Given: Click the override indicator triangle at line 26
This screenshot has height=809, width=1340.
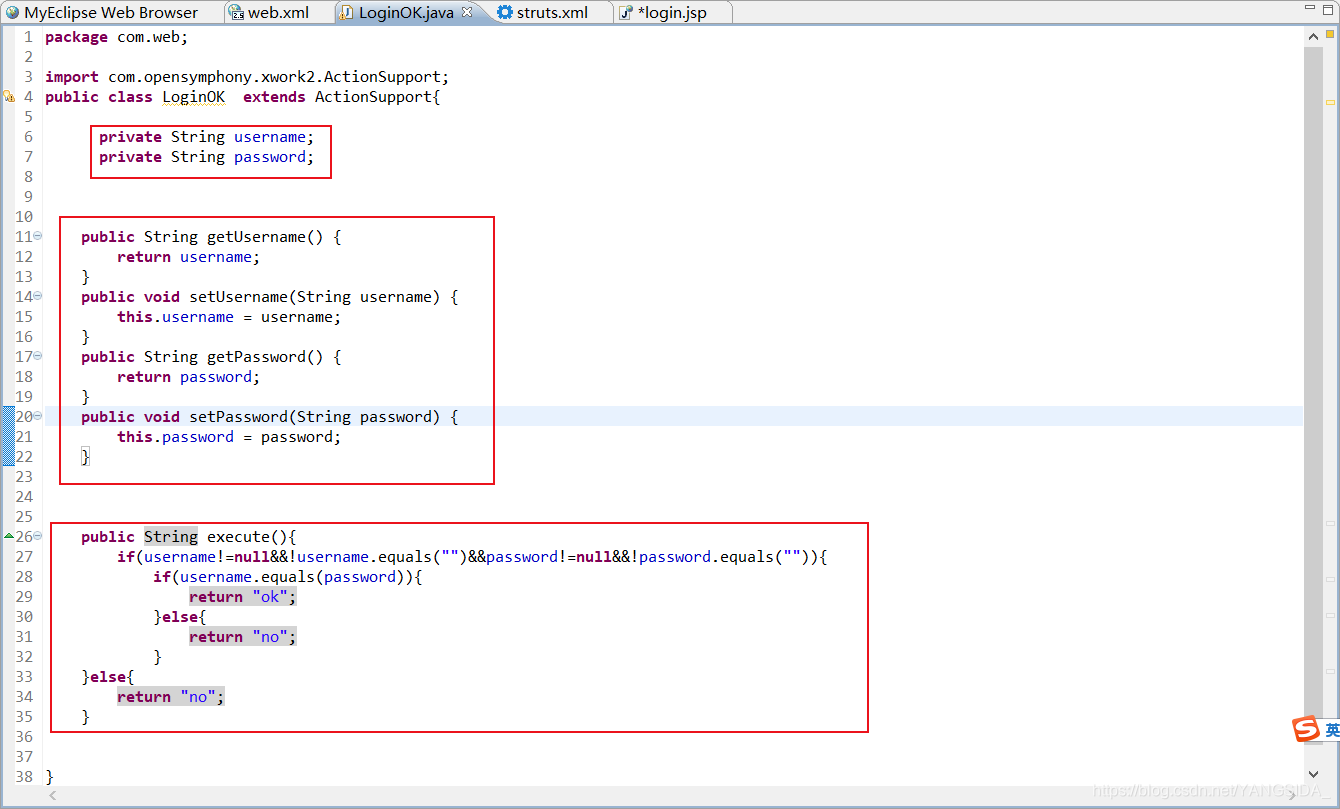Looking at the screenshot, I should tap(8, 537).
